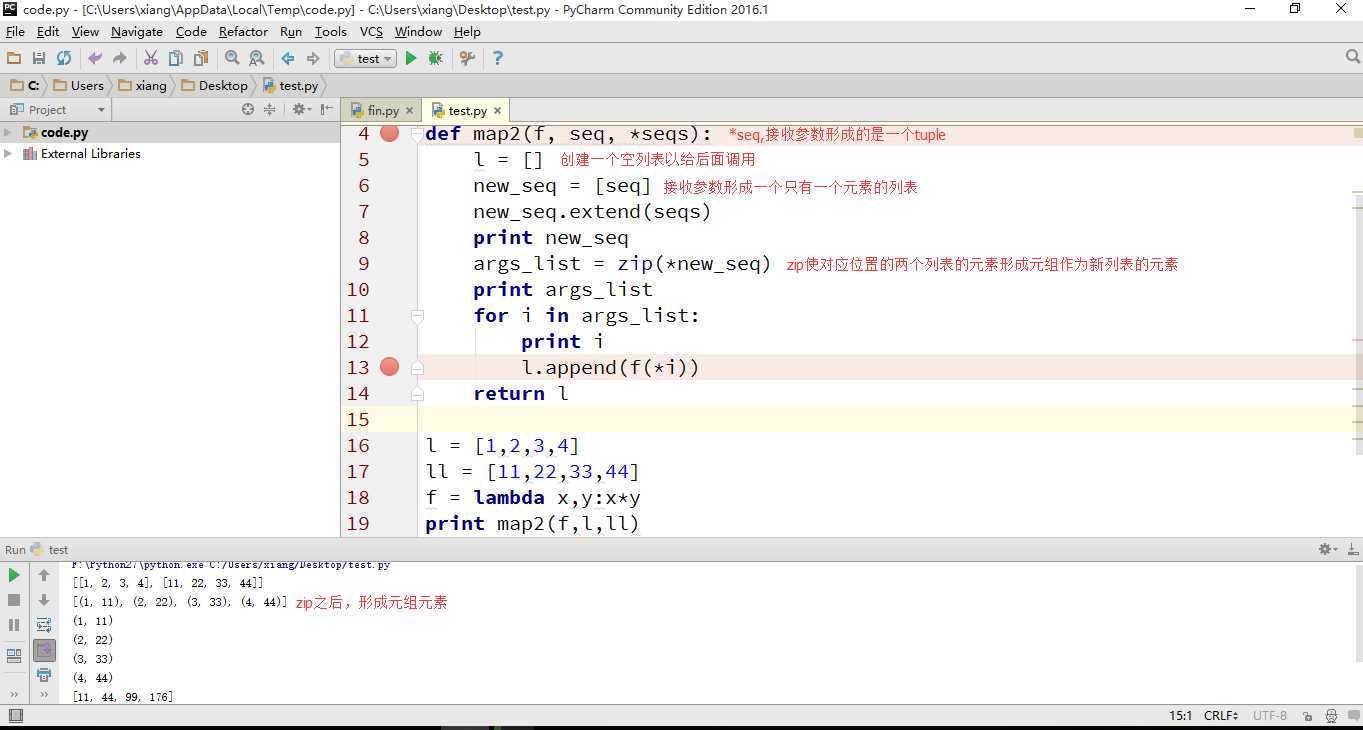The image size is (1363, 730).
Task: Click the Undo toolbar icon
Action: [95, 59]
